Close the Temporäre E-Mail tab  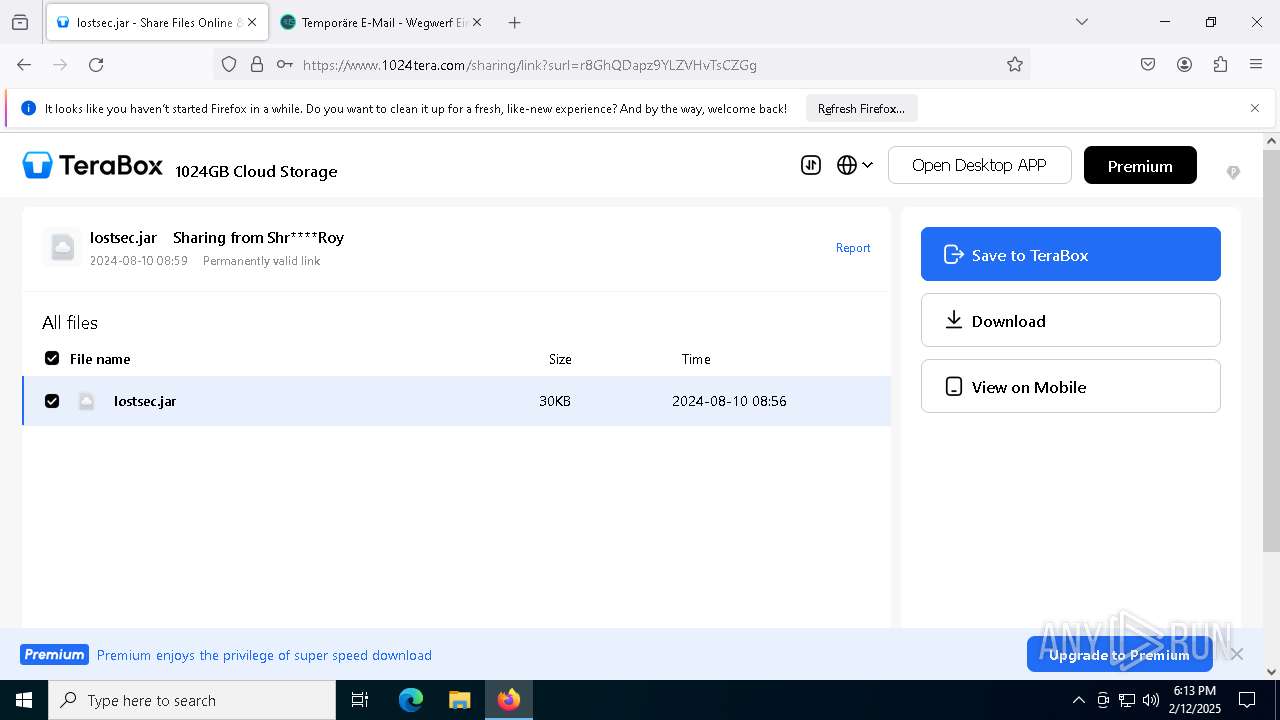click(x=476, y=22)
